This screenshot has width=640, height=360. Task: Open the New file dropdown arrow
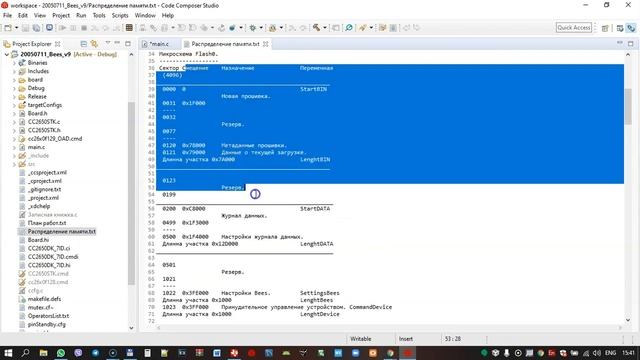16,28
